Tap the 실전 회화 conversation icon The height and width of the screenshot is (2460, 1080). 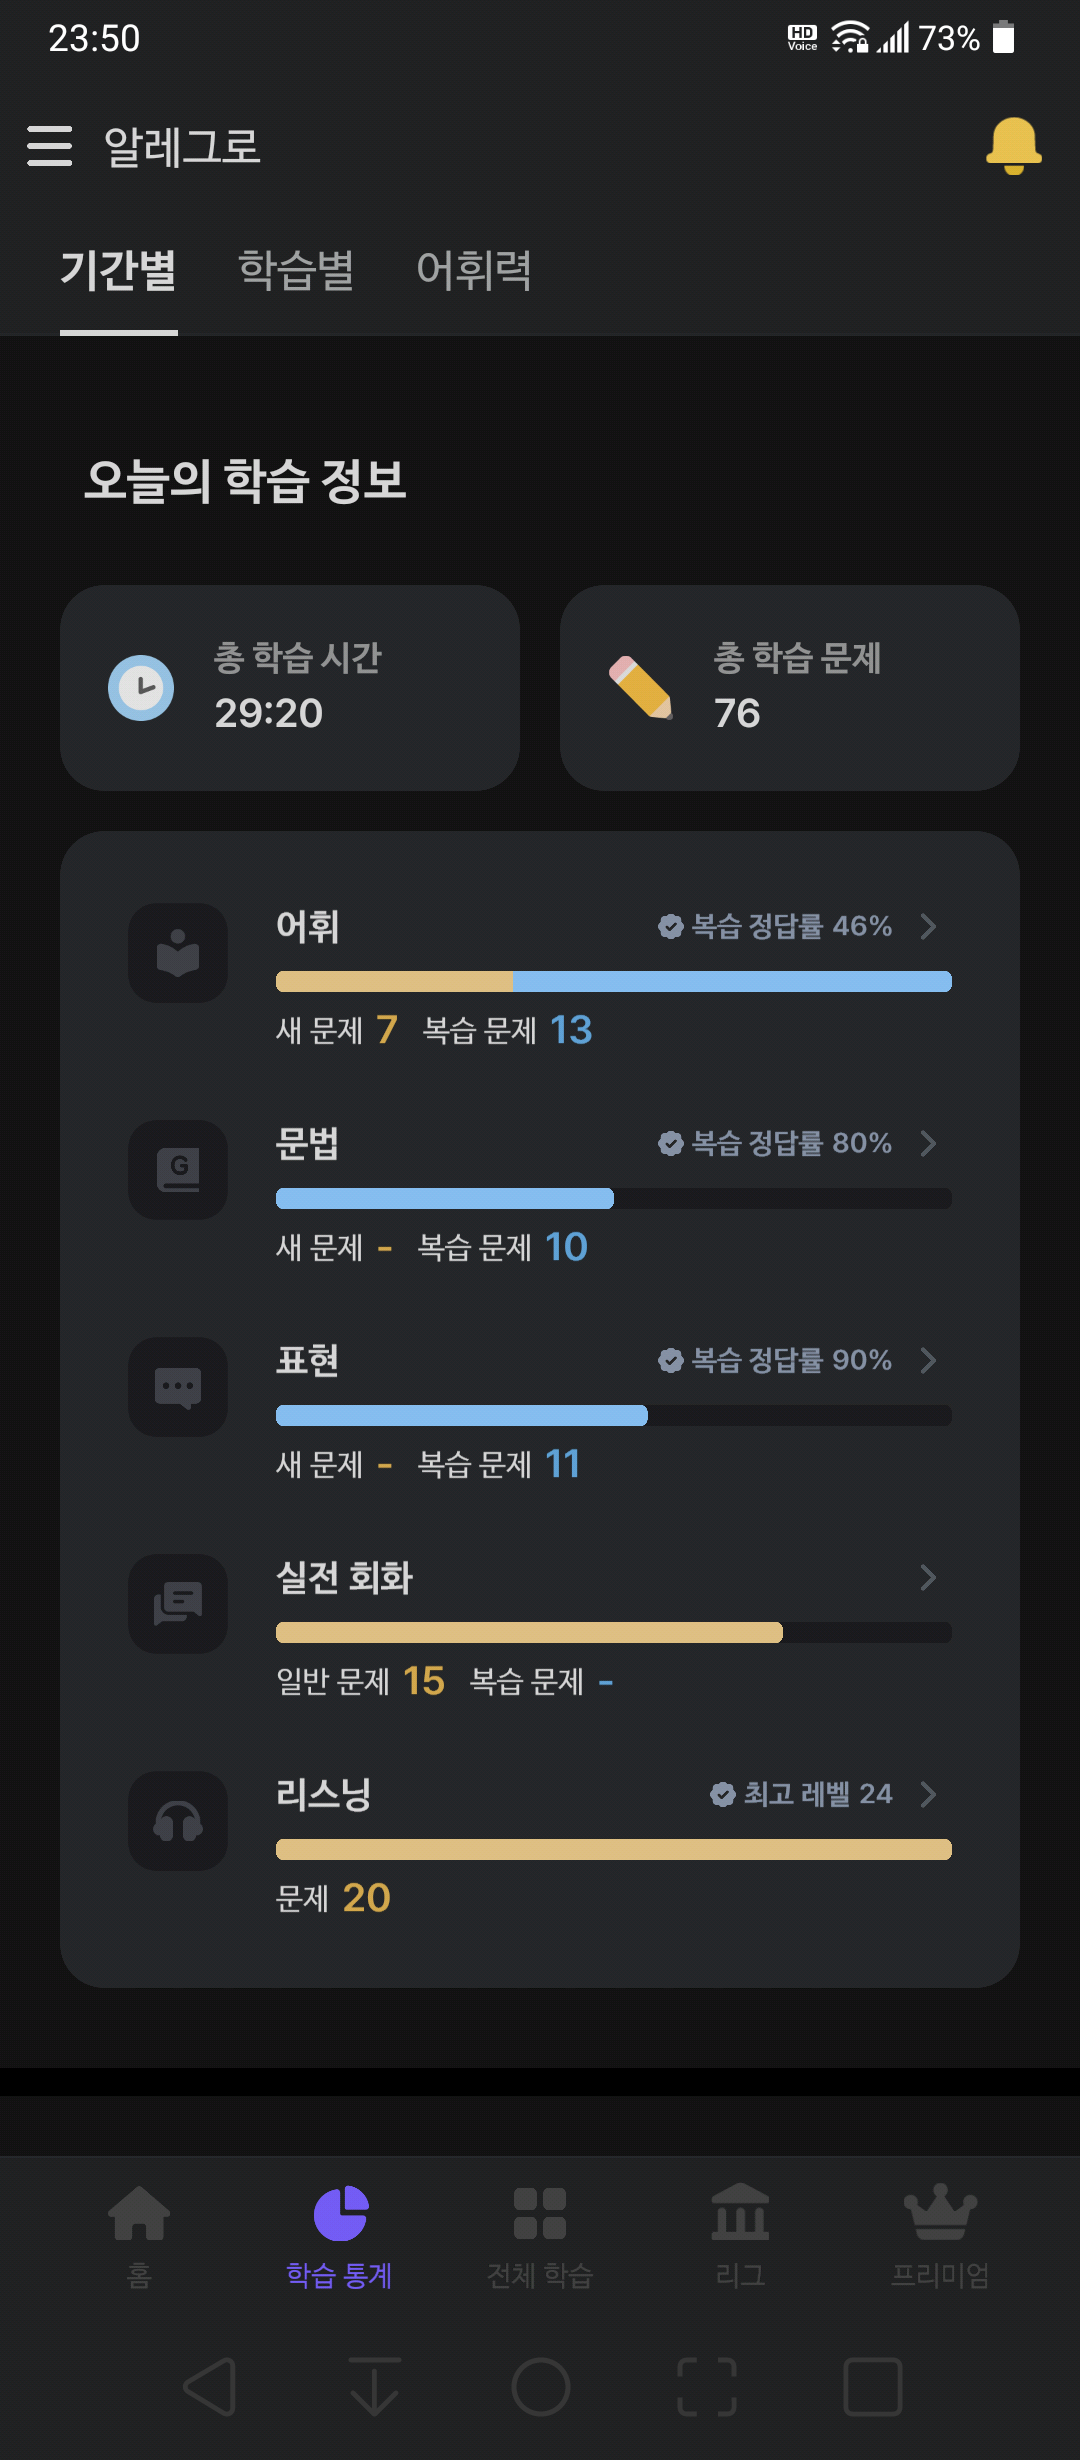178,1604
